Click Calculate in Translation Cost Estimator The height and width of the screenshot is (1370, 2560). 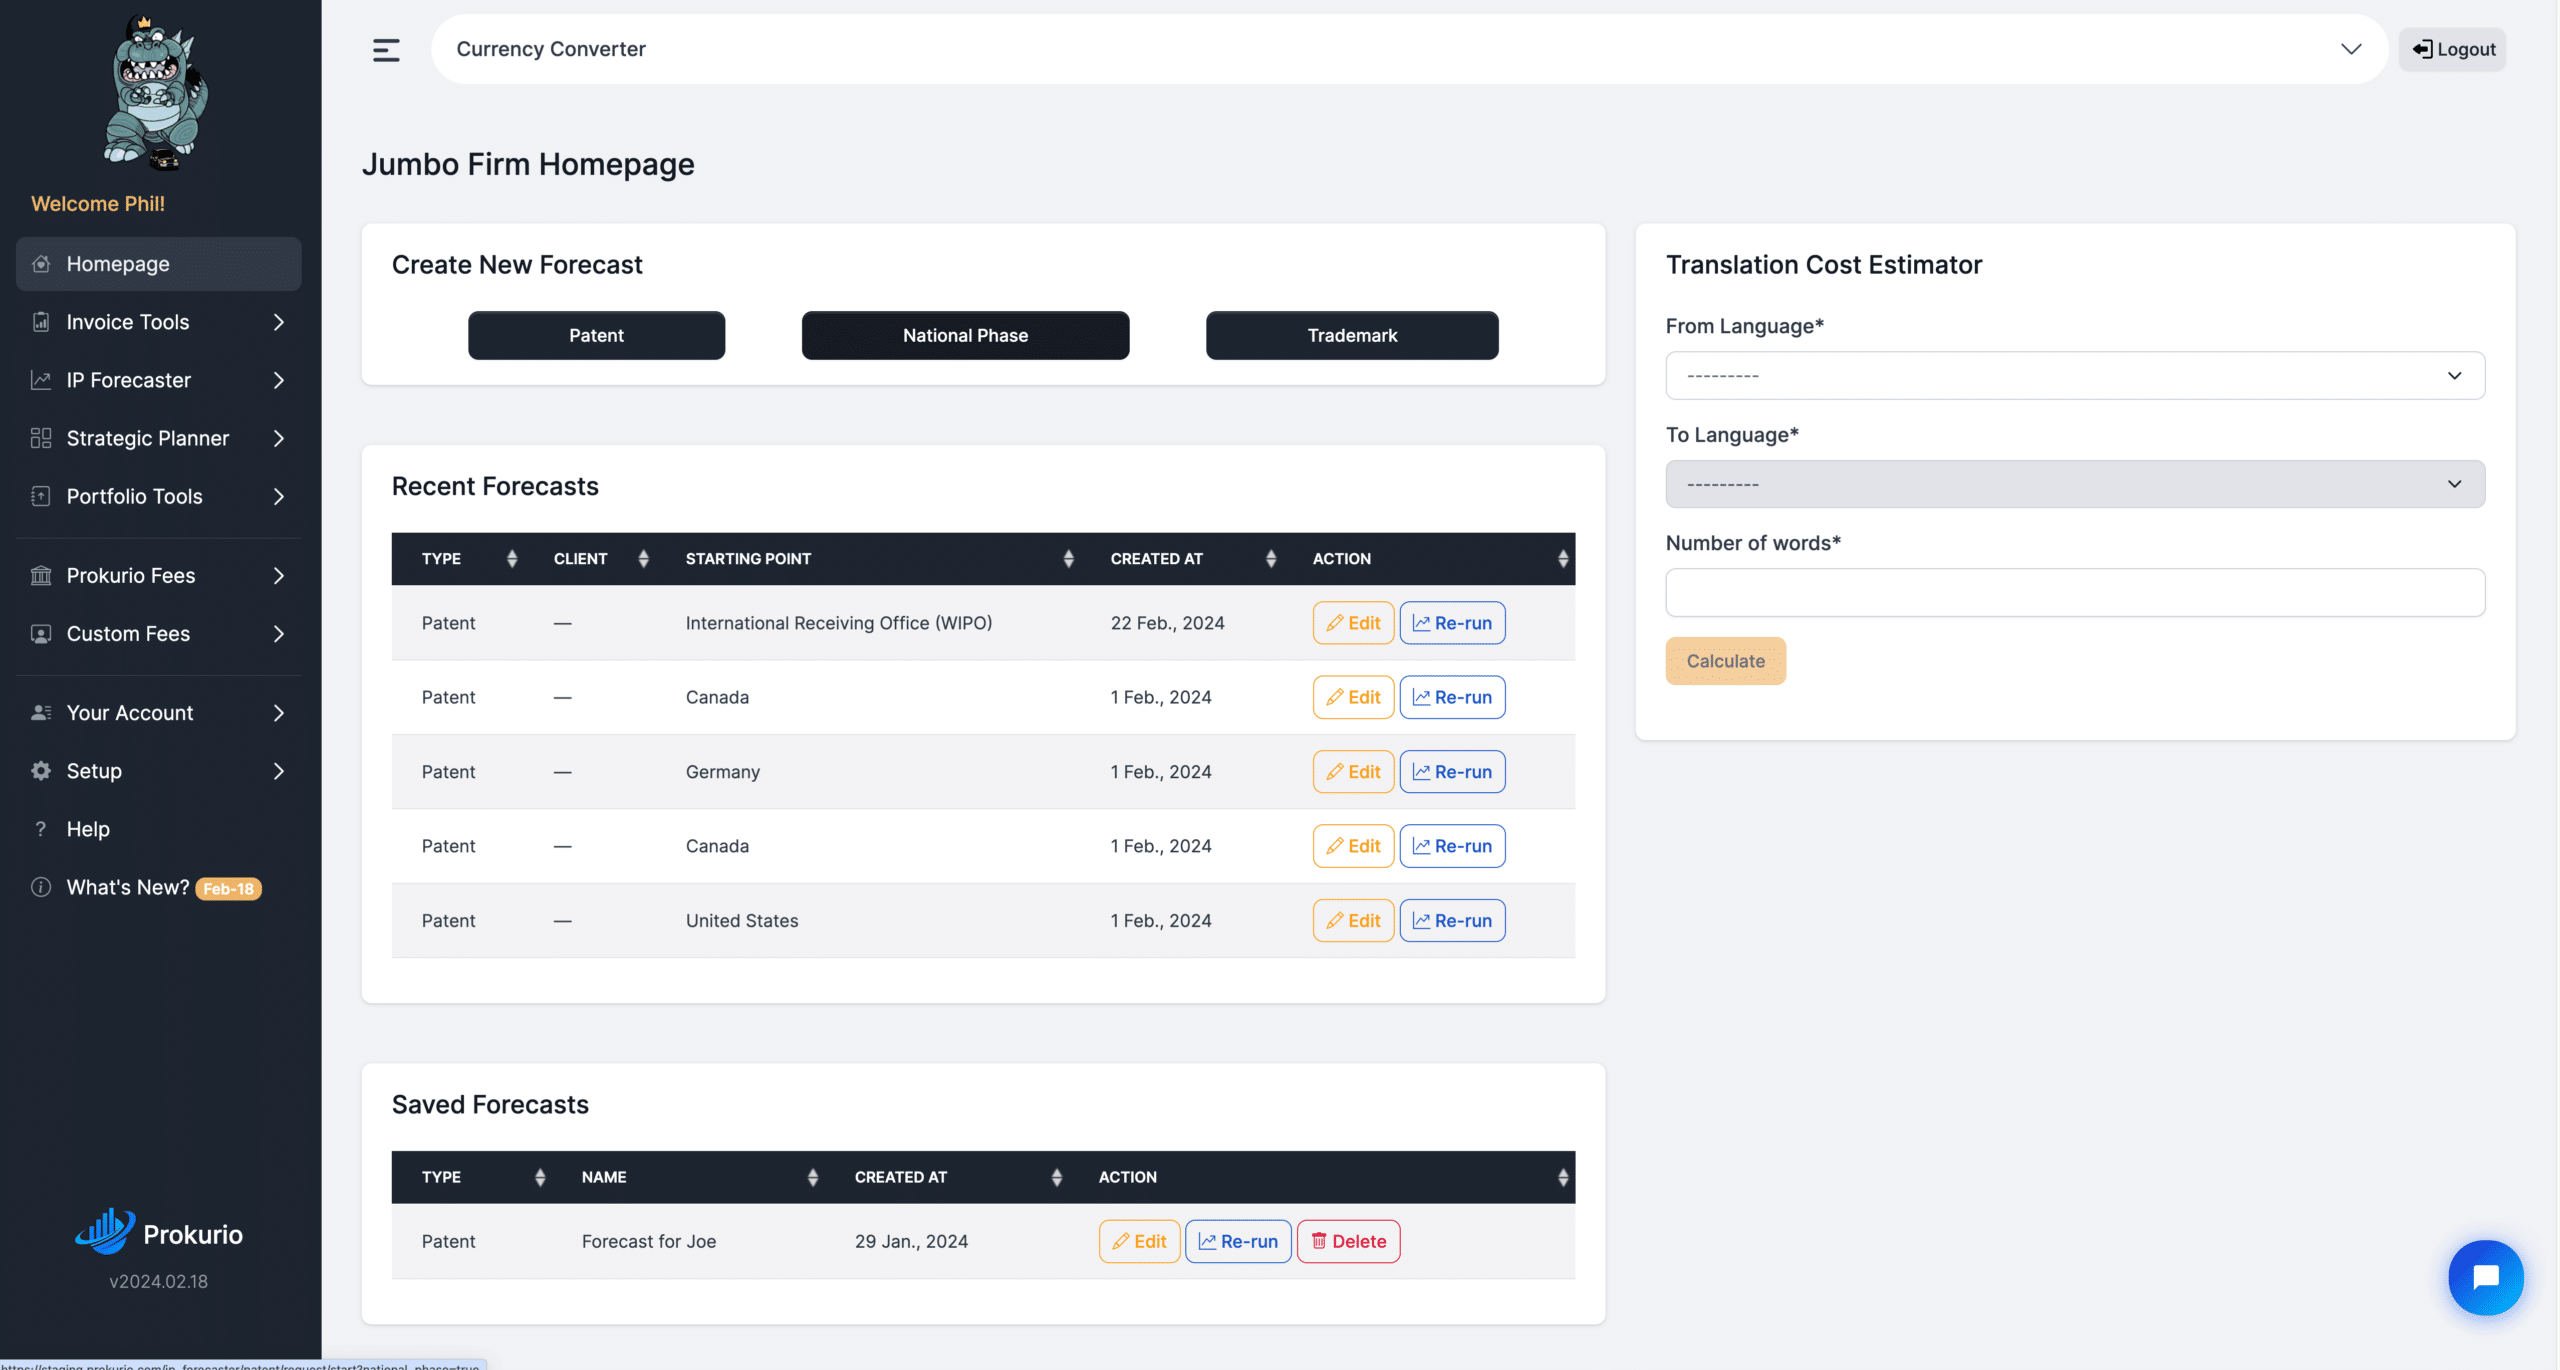(1725, 661)
